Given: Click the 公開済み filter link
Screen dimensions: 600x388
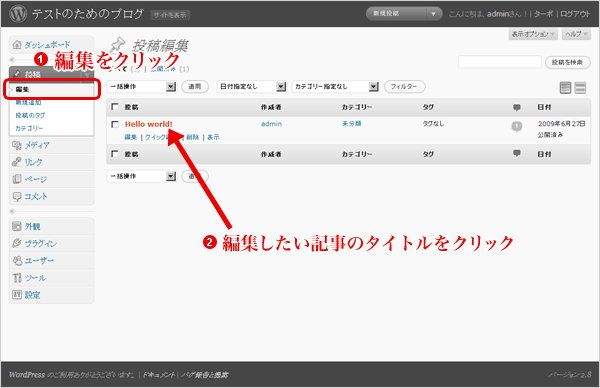Looking at the screenshot, I should (x=163, y=69).
